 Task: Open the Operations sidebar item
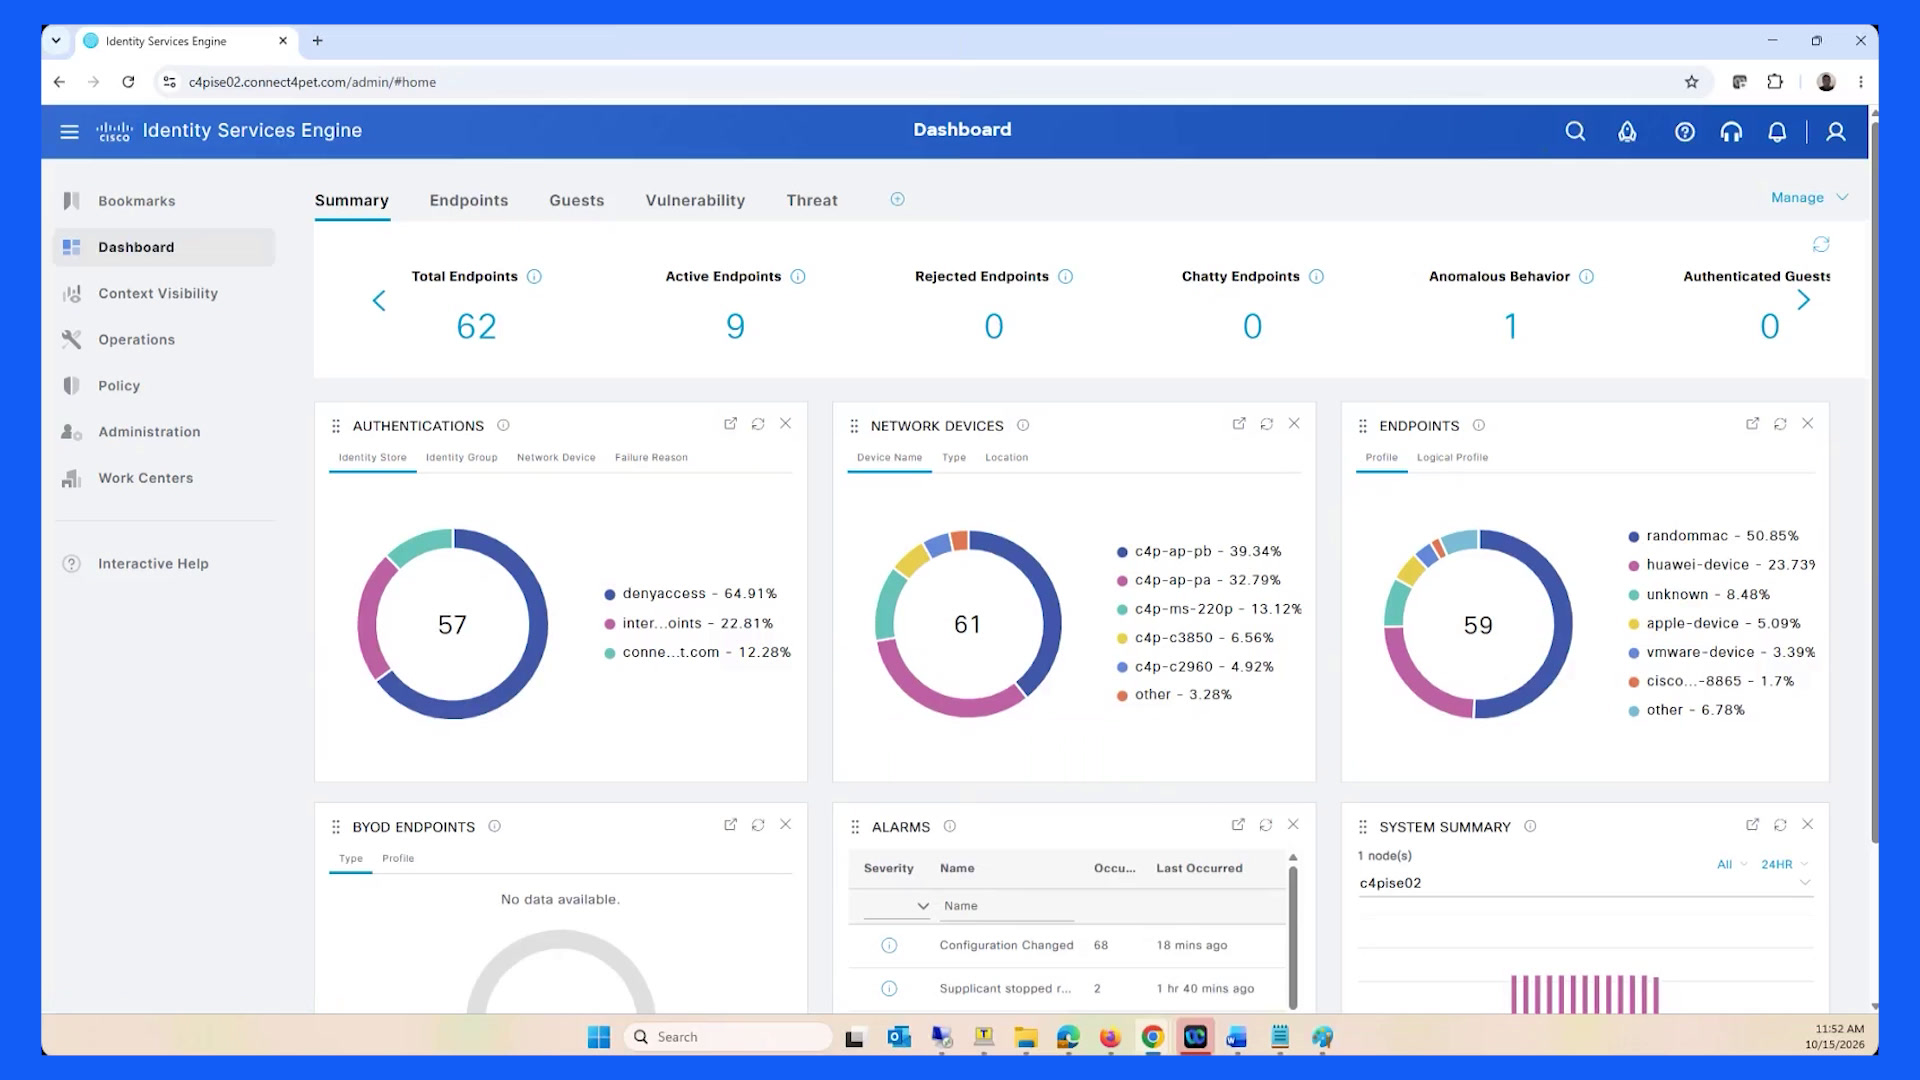pyautogui.click(x=137, y=339)
